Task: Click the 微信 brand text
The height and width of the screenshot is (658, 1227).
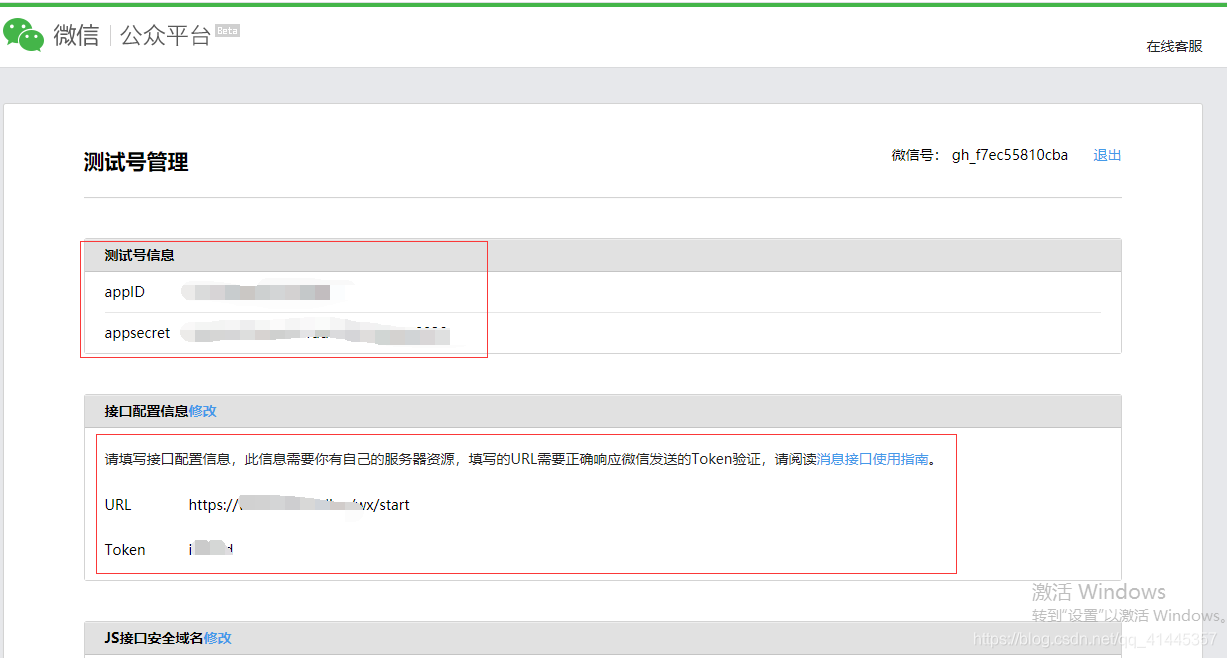Action: 77,35
